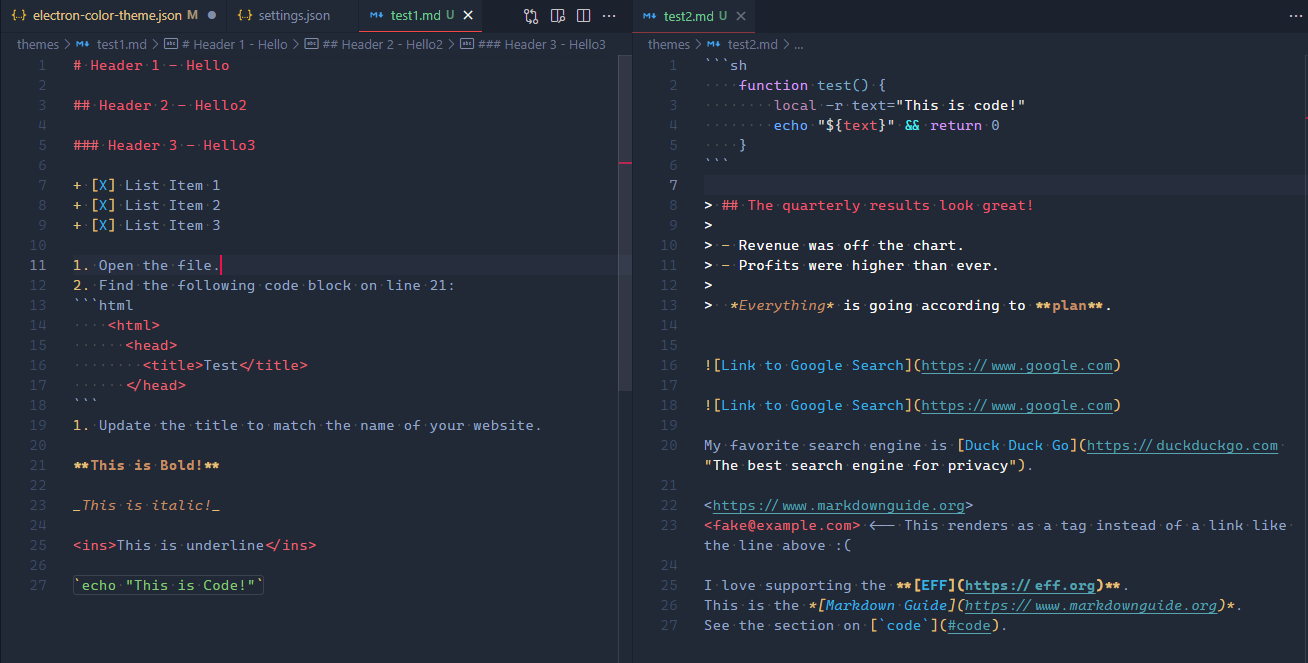Click the symbol icon before Header 2 breadcrumb
Image resolution: width=1308 pixels, height=663 pixels.
click(310, 44)
